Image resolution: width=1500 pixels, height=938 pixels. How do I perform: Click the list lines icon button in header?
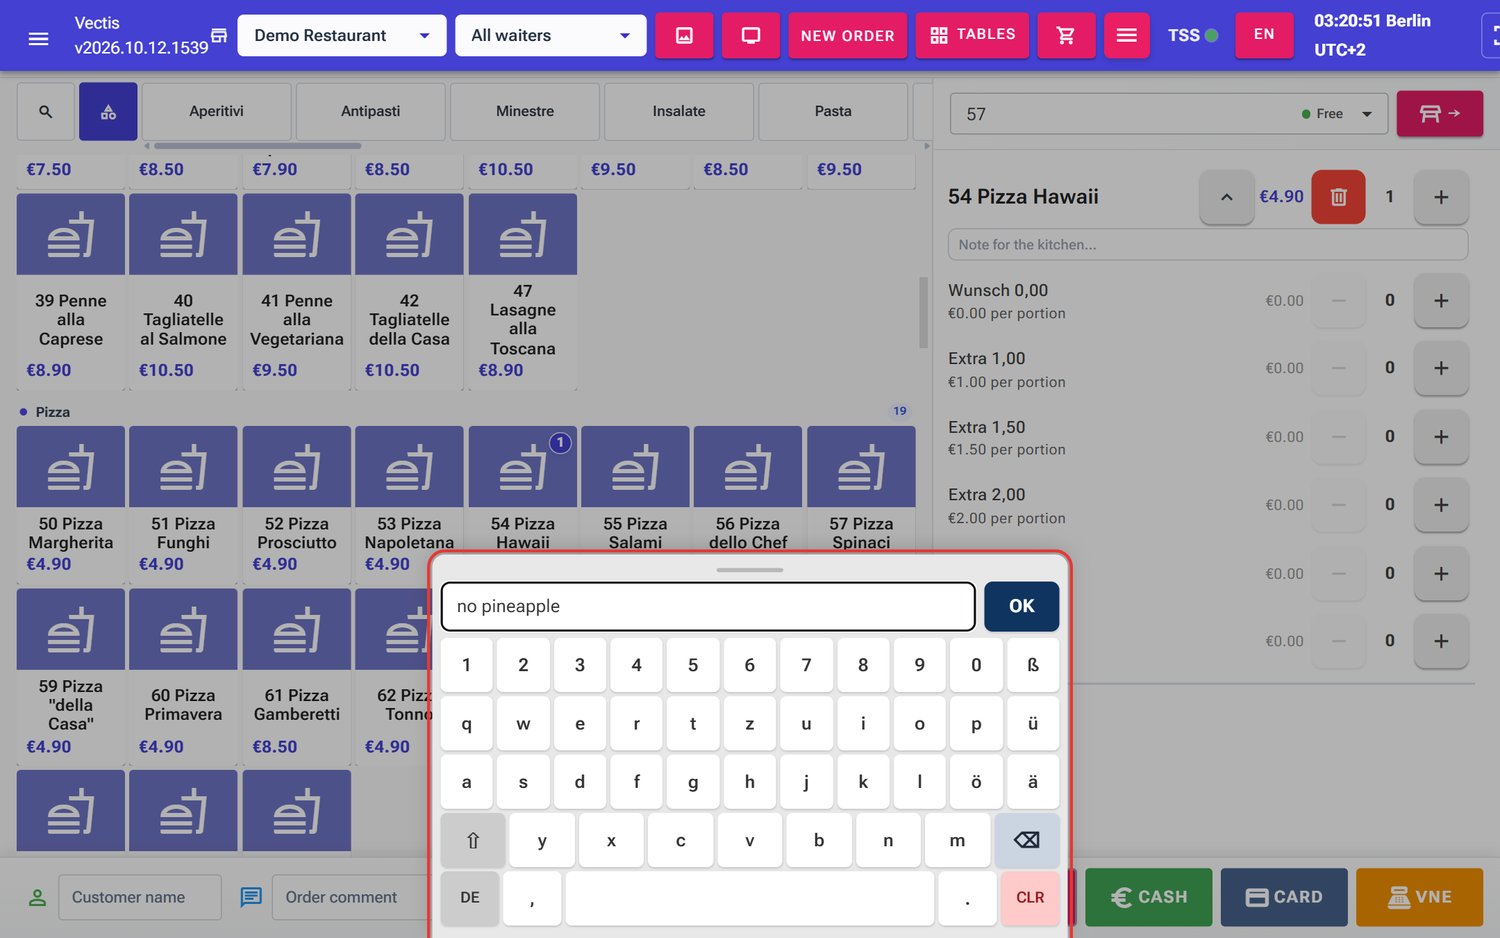point(1127,36)
